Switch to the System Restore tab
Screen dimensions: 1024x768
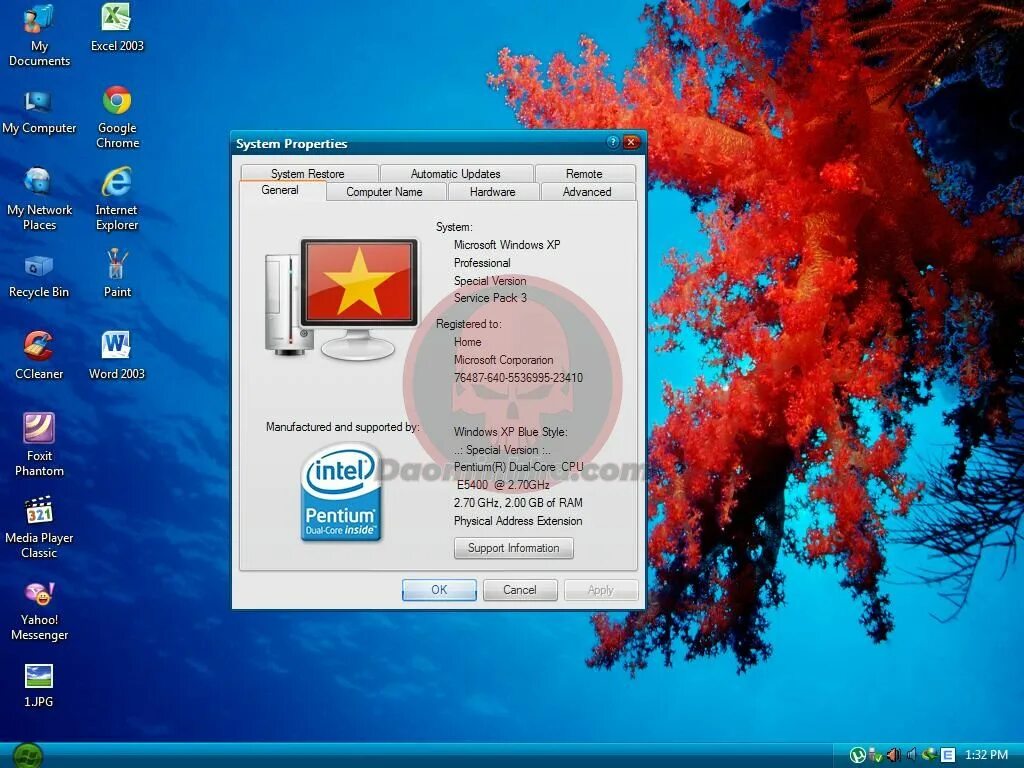tap(308, 174)
